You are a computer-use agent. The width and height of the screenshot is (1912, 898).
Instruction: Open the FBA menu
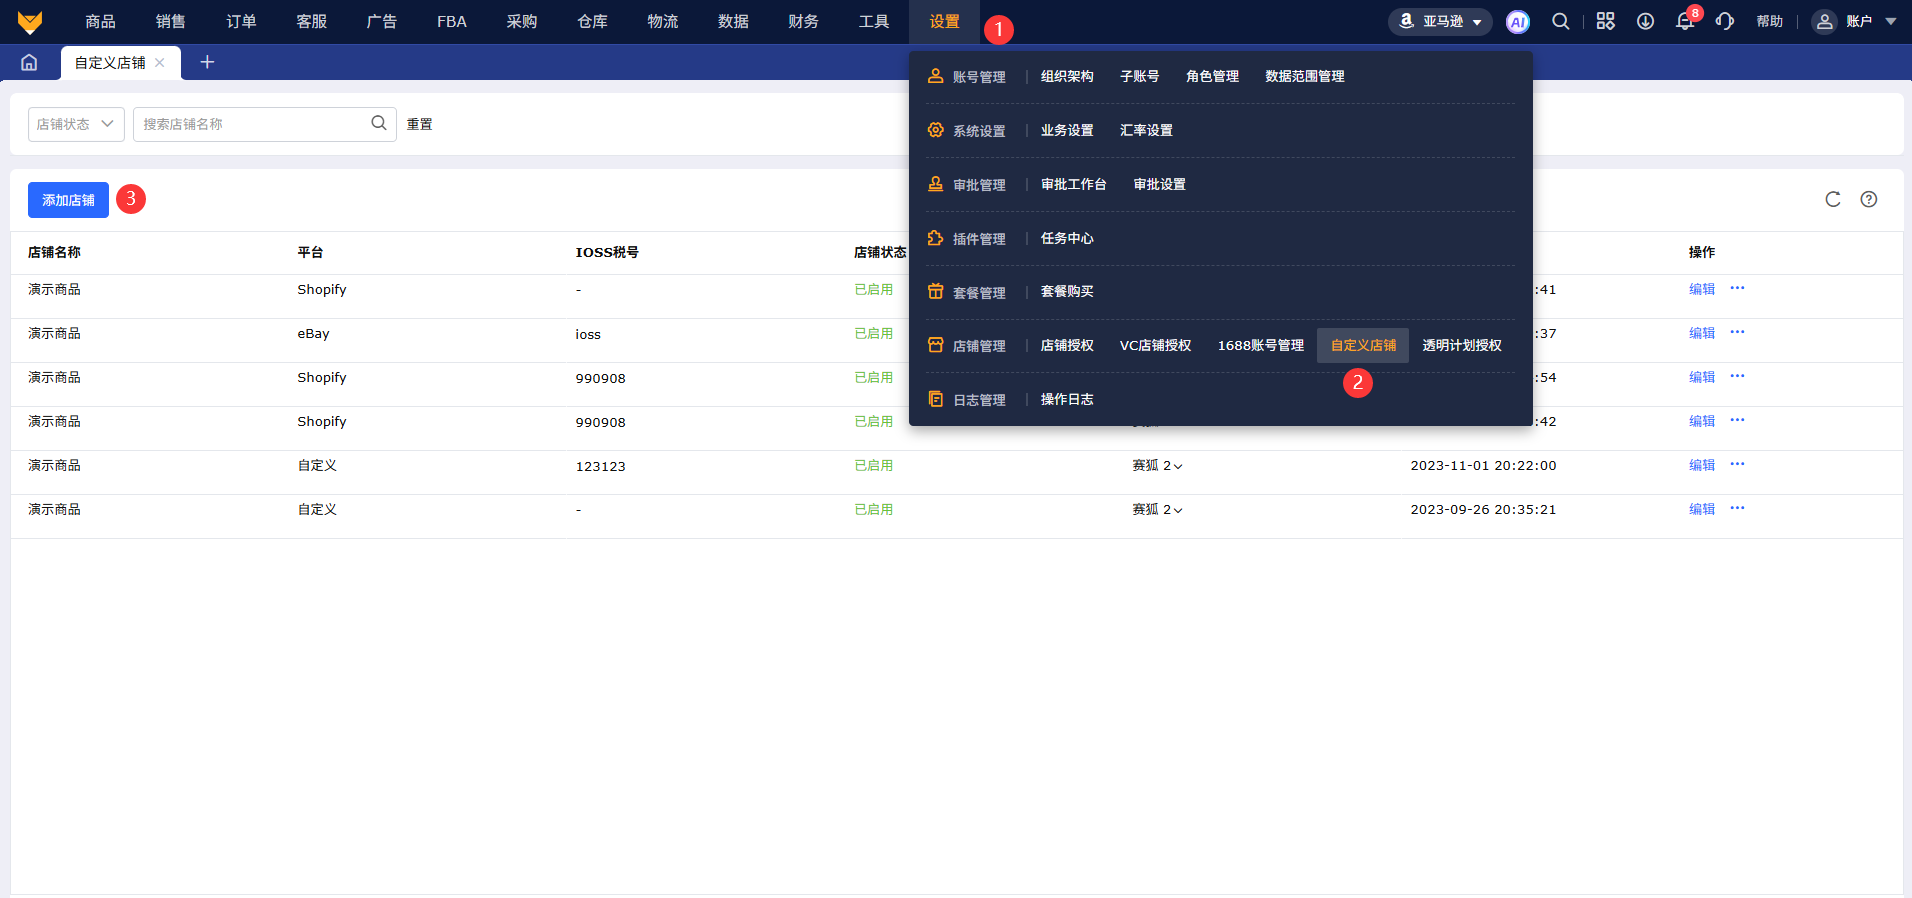click(x=452, y=21)
